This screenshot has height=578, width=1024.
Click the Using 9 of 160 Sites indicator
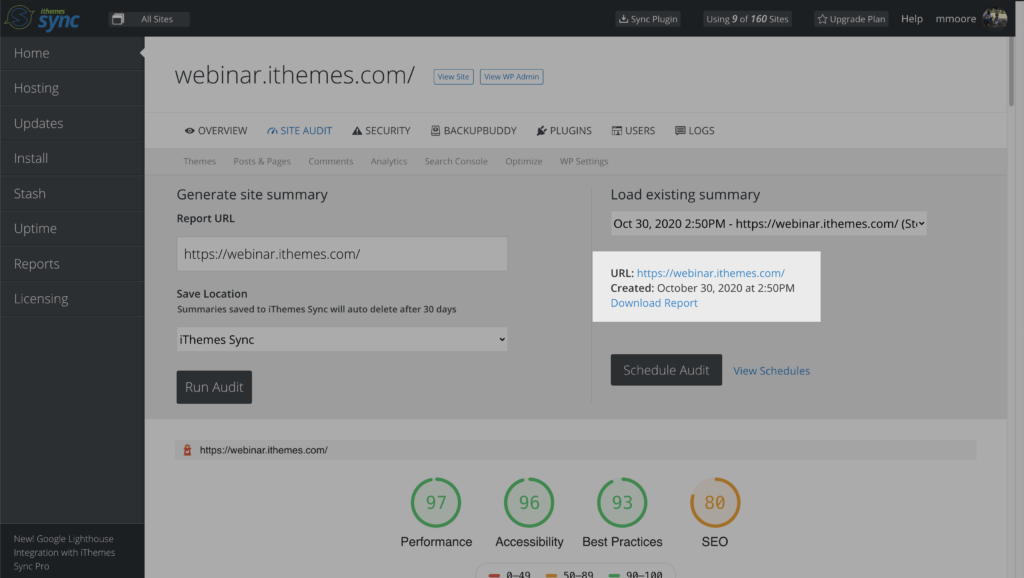[x=747, y=19]
